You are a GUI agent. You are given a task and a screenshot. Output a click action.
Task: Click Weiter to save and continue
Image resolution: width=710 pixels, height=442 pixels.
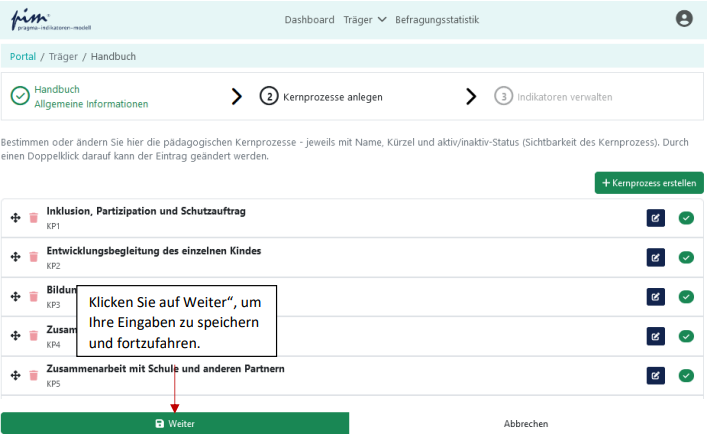tap(175, 424)
